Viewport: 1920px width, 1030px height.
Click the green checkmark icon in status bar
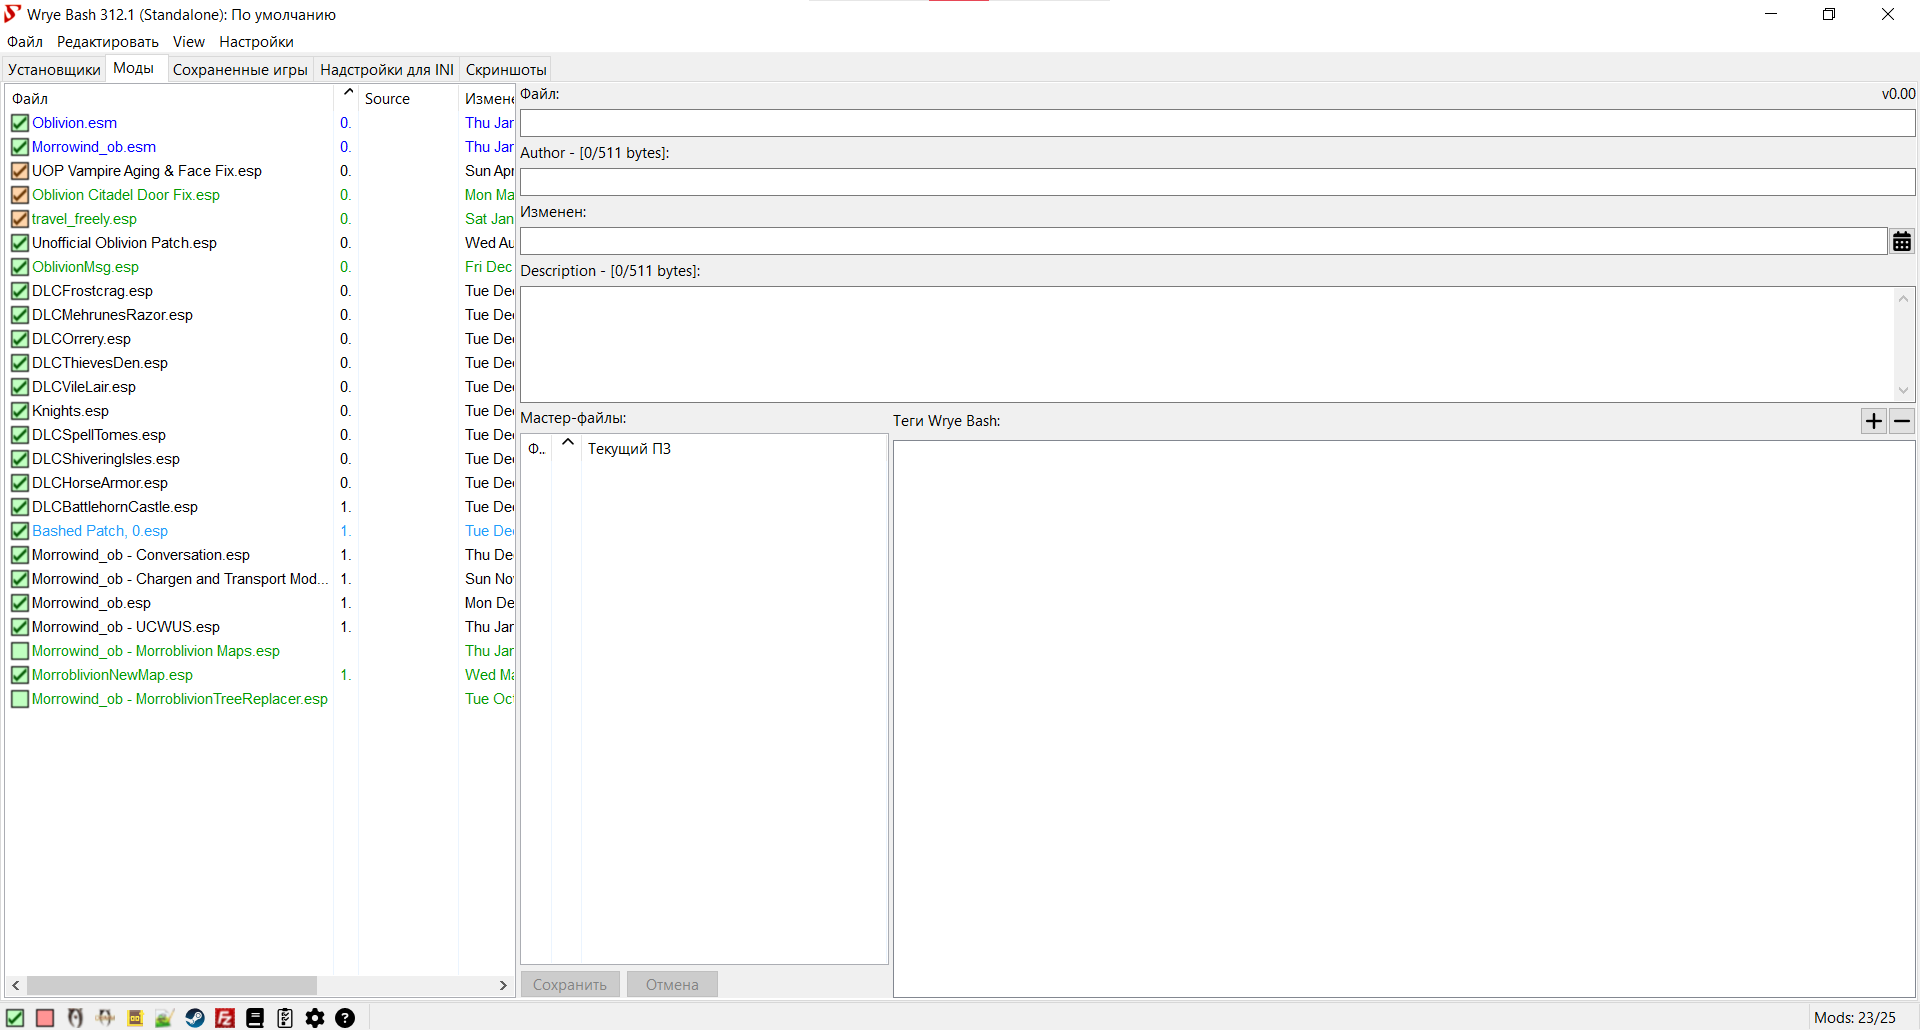[x=15, y=1018]
